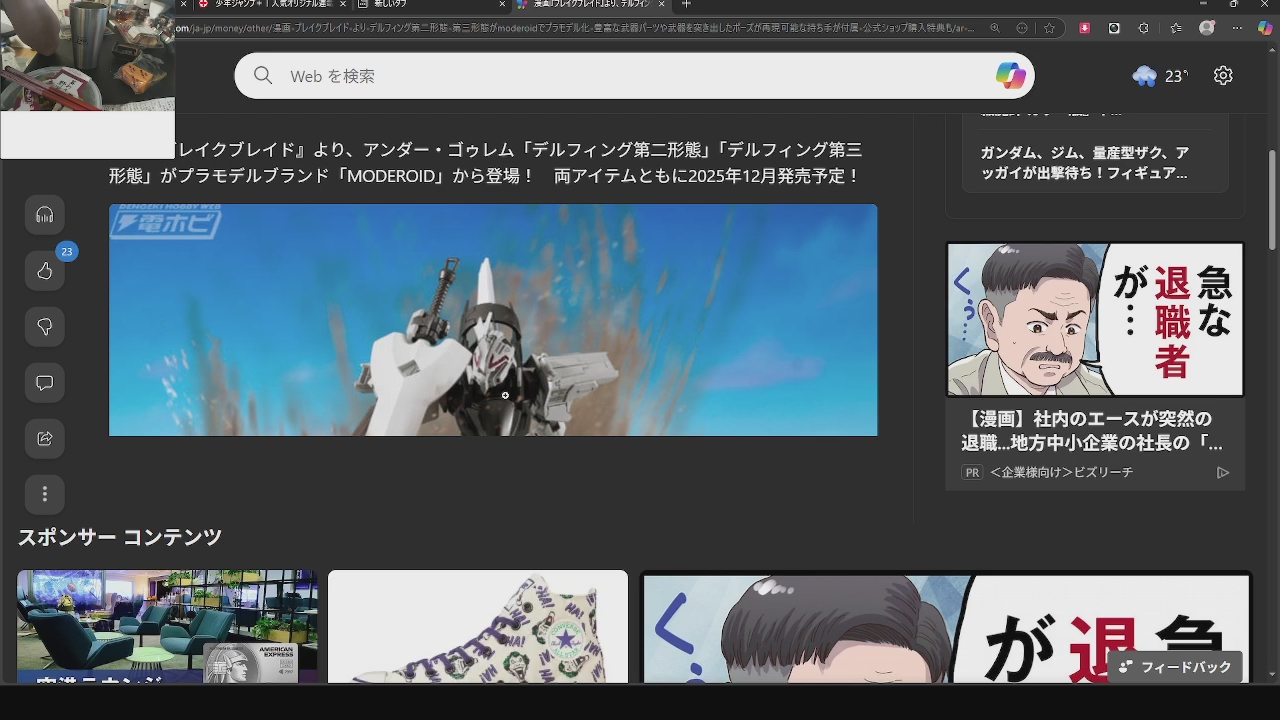Click the Copilot icon in the search box
Screen dimensions: 1280x720
point(1010,76)
